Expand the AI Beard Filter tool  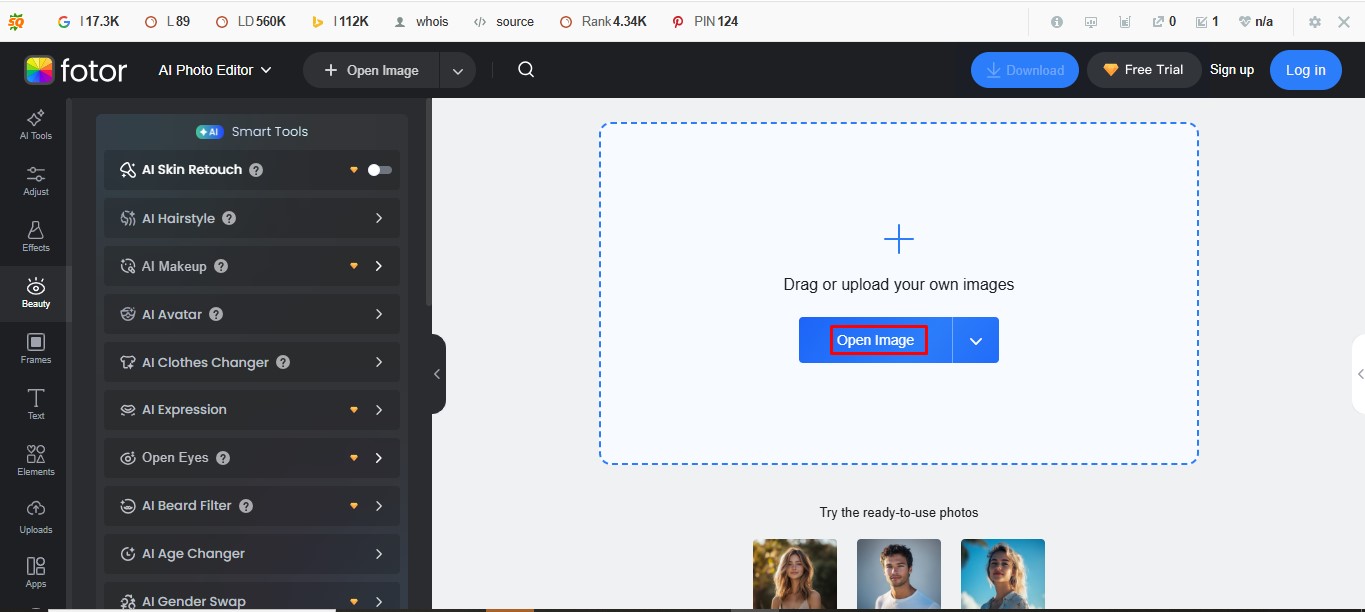click(379, 506)
